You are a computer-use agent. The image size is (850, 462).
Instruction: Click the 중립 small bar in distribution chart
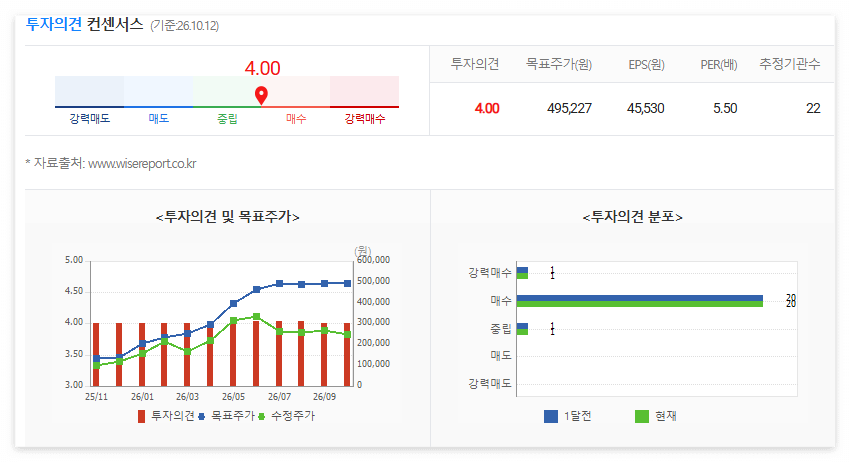(x=522, y=329)
